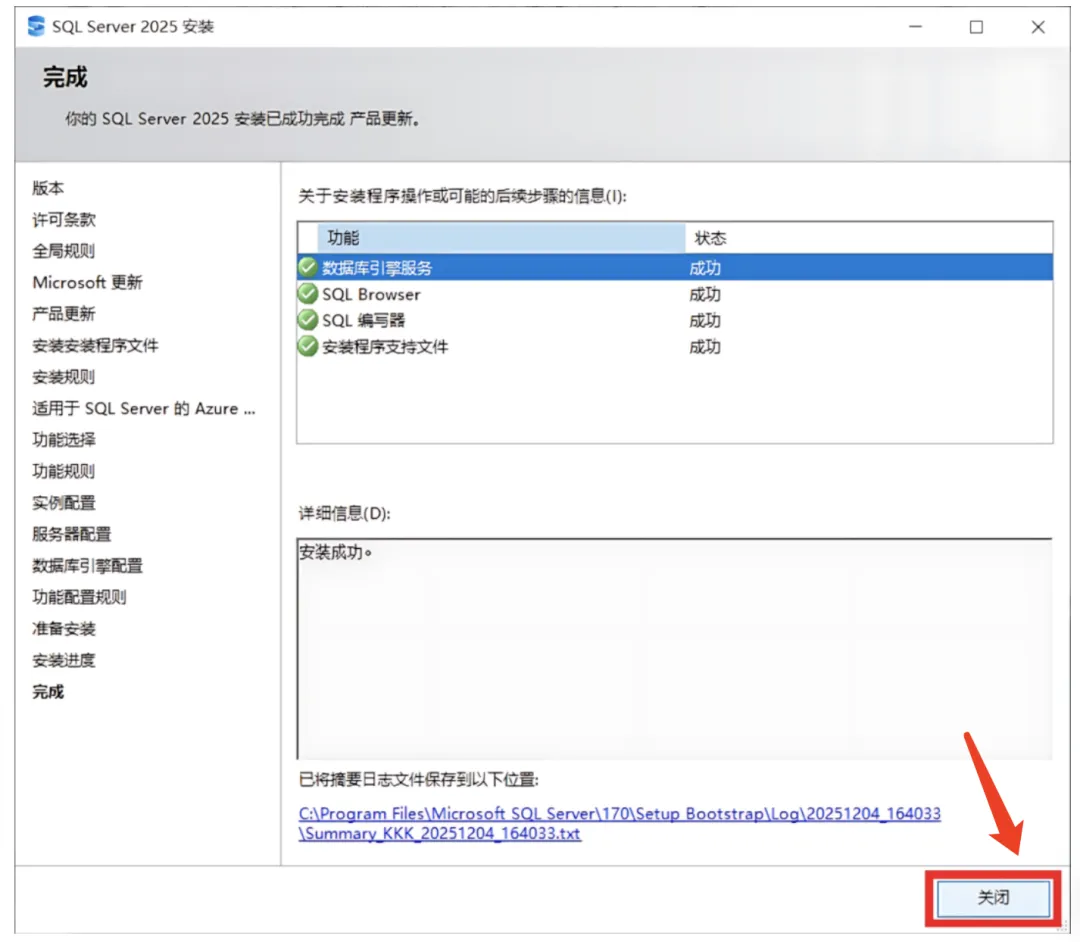Viewport: 1080px width, 942px height.
Task: Minimize the SQL Server setup window
Action: (x=915, y=27)
